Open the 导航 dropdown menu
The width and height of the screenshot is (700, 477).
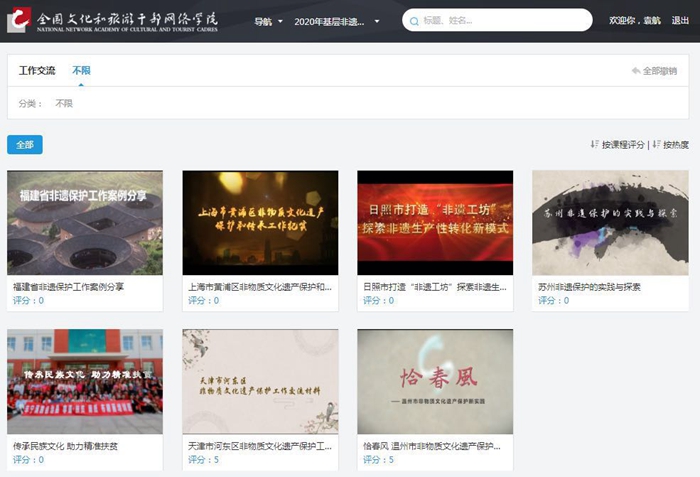268,21
